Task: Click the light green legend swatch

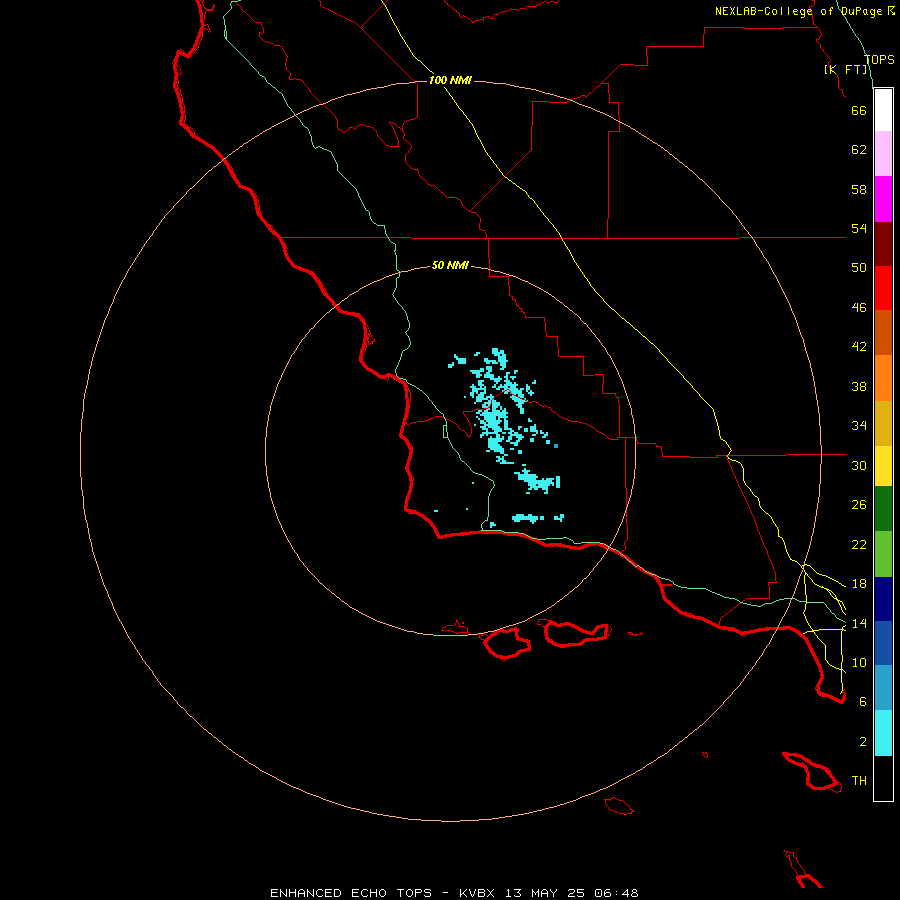Action: pos(883,554)
